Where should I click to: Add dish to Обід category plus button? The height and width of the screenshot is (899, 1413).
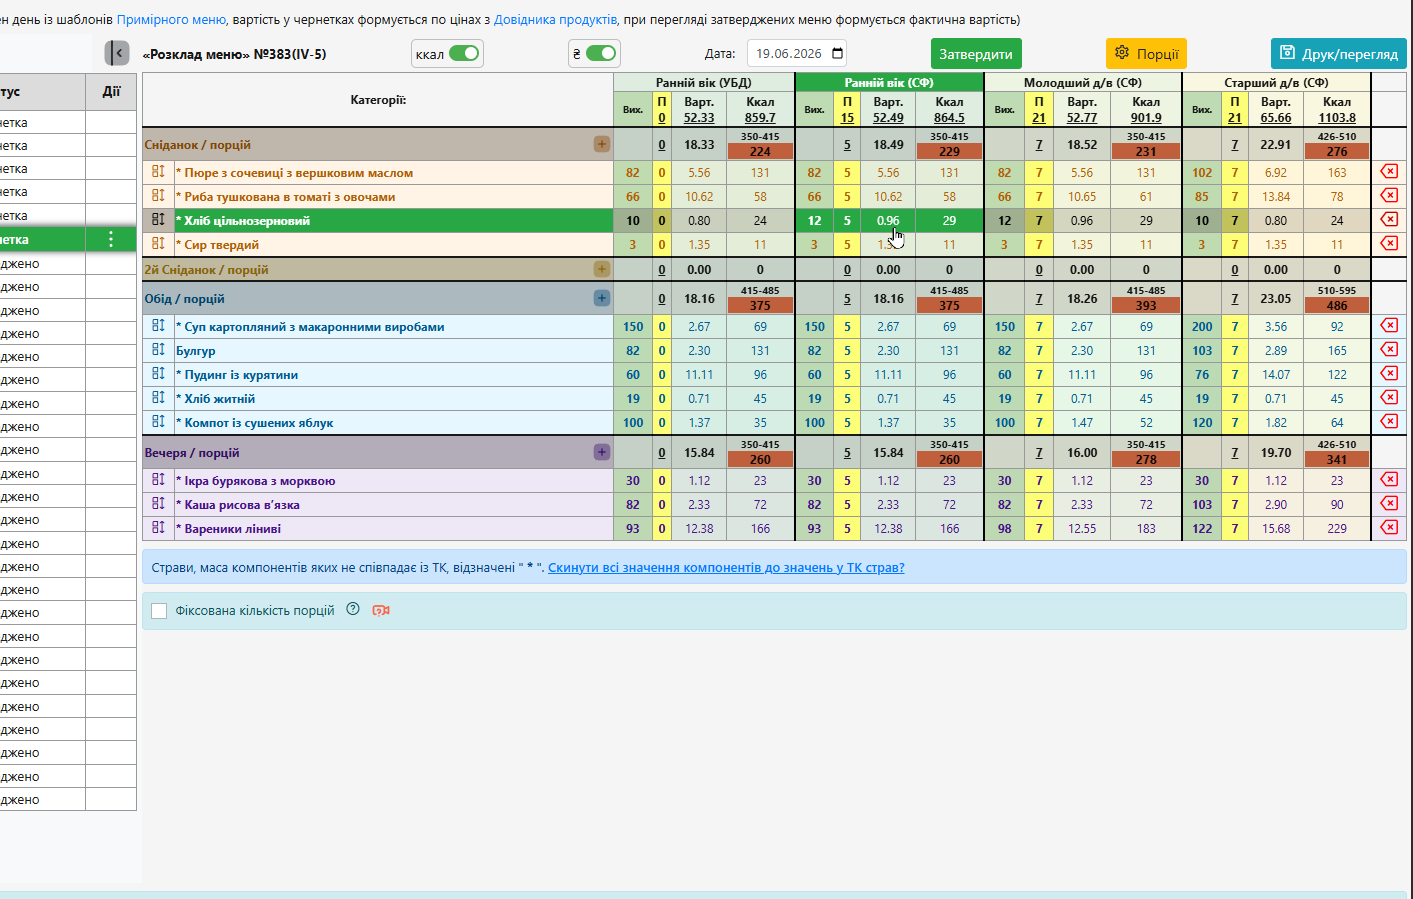602,298
